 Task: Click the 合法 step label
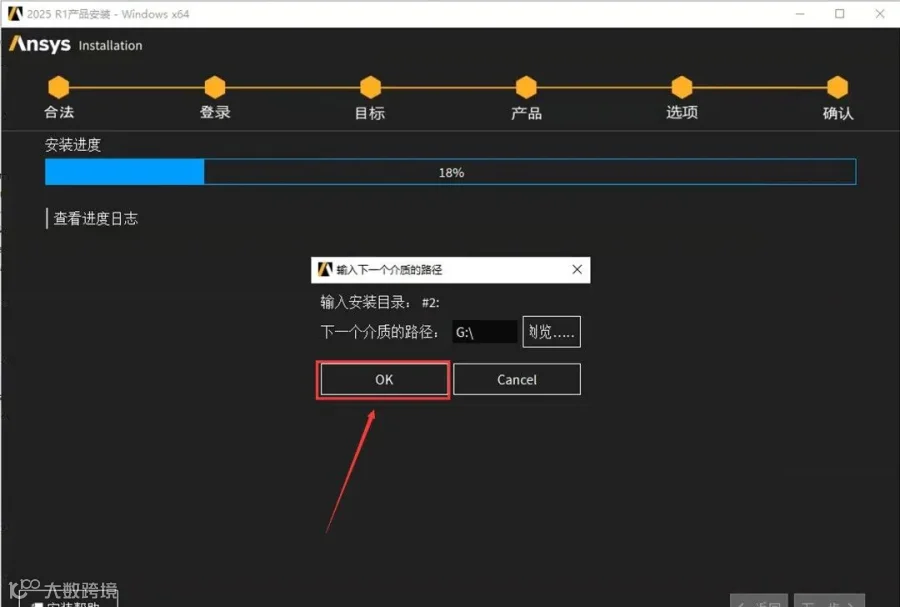click(59, 112)
